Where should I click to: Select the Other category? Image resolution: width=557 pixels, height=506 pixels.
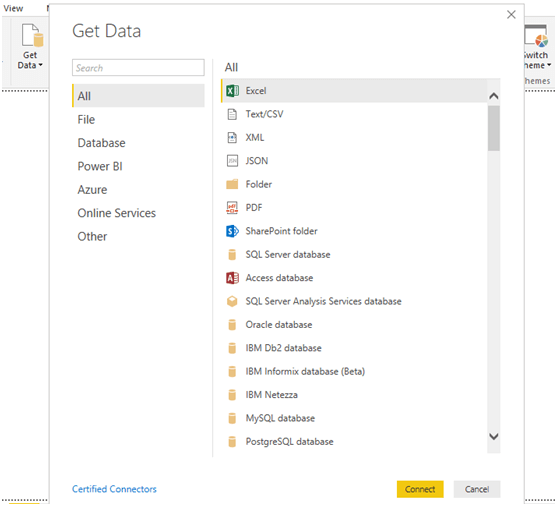click(x=92, y=237)
